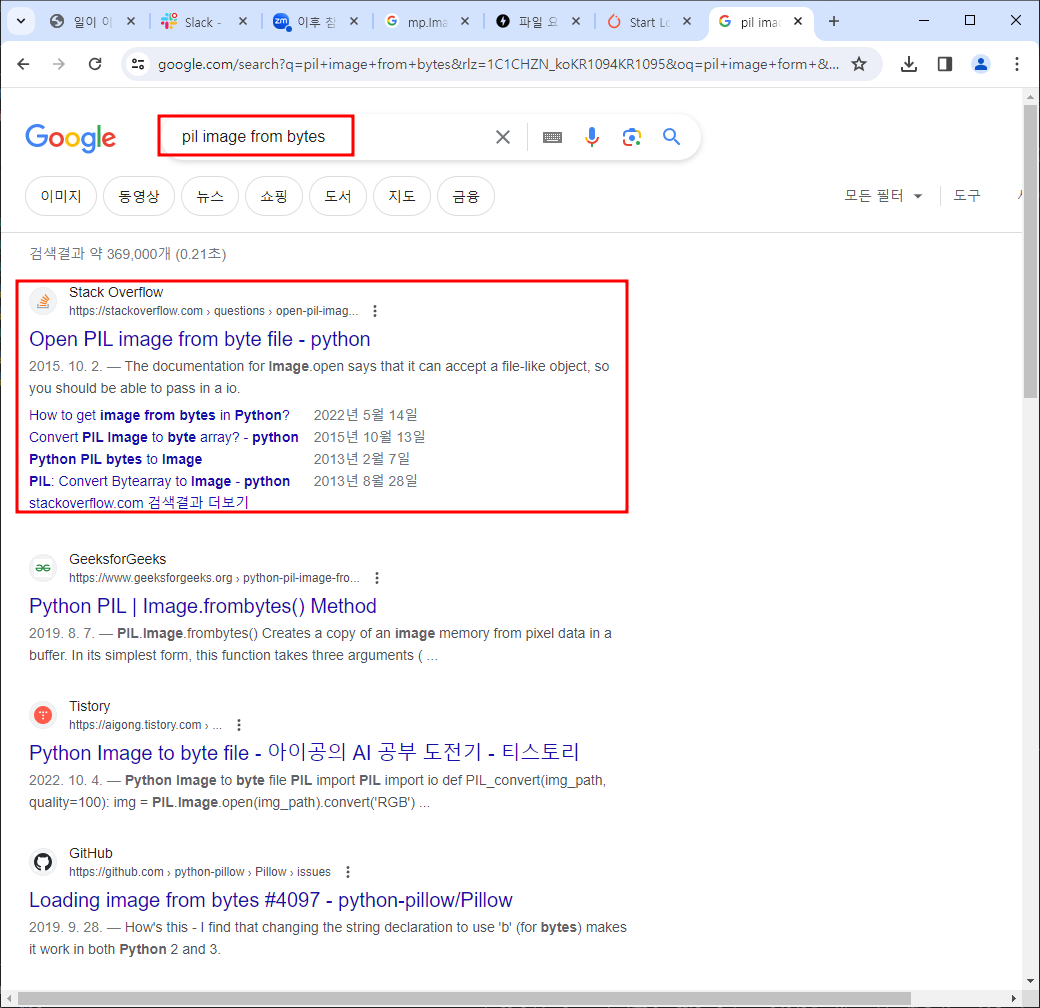Image resolution: width=1040 pixels, height=1008 pixels.
Task: Click the Tistory favicon
Action: click(x=43, y=716)
